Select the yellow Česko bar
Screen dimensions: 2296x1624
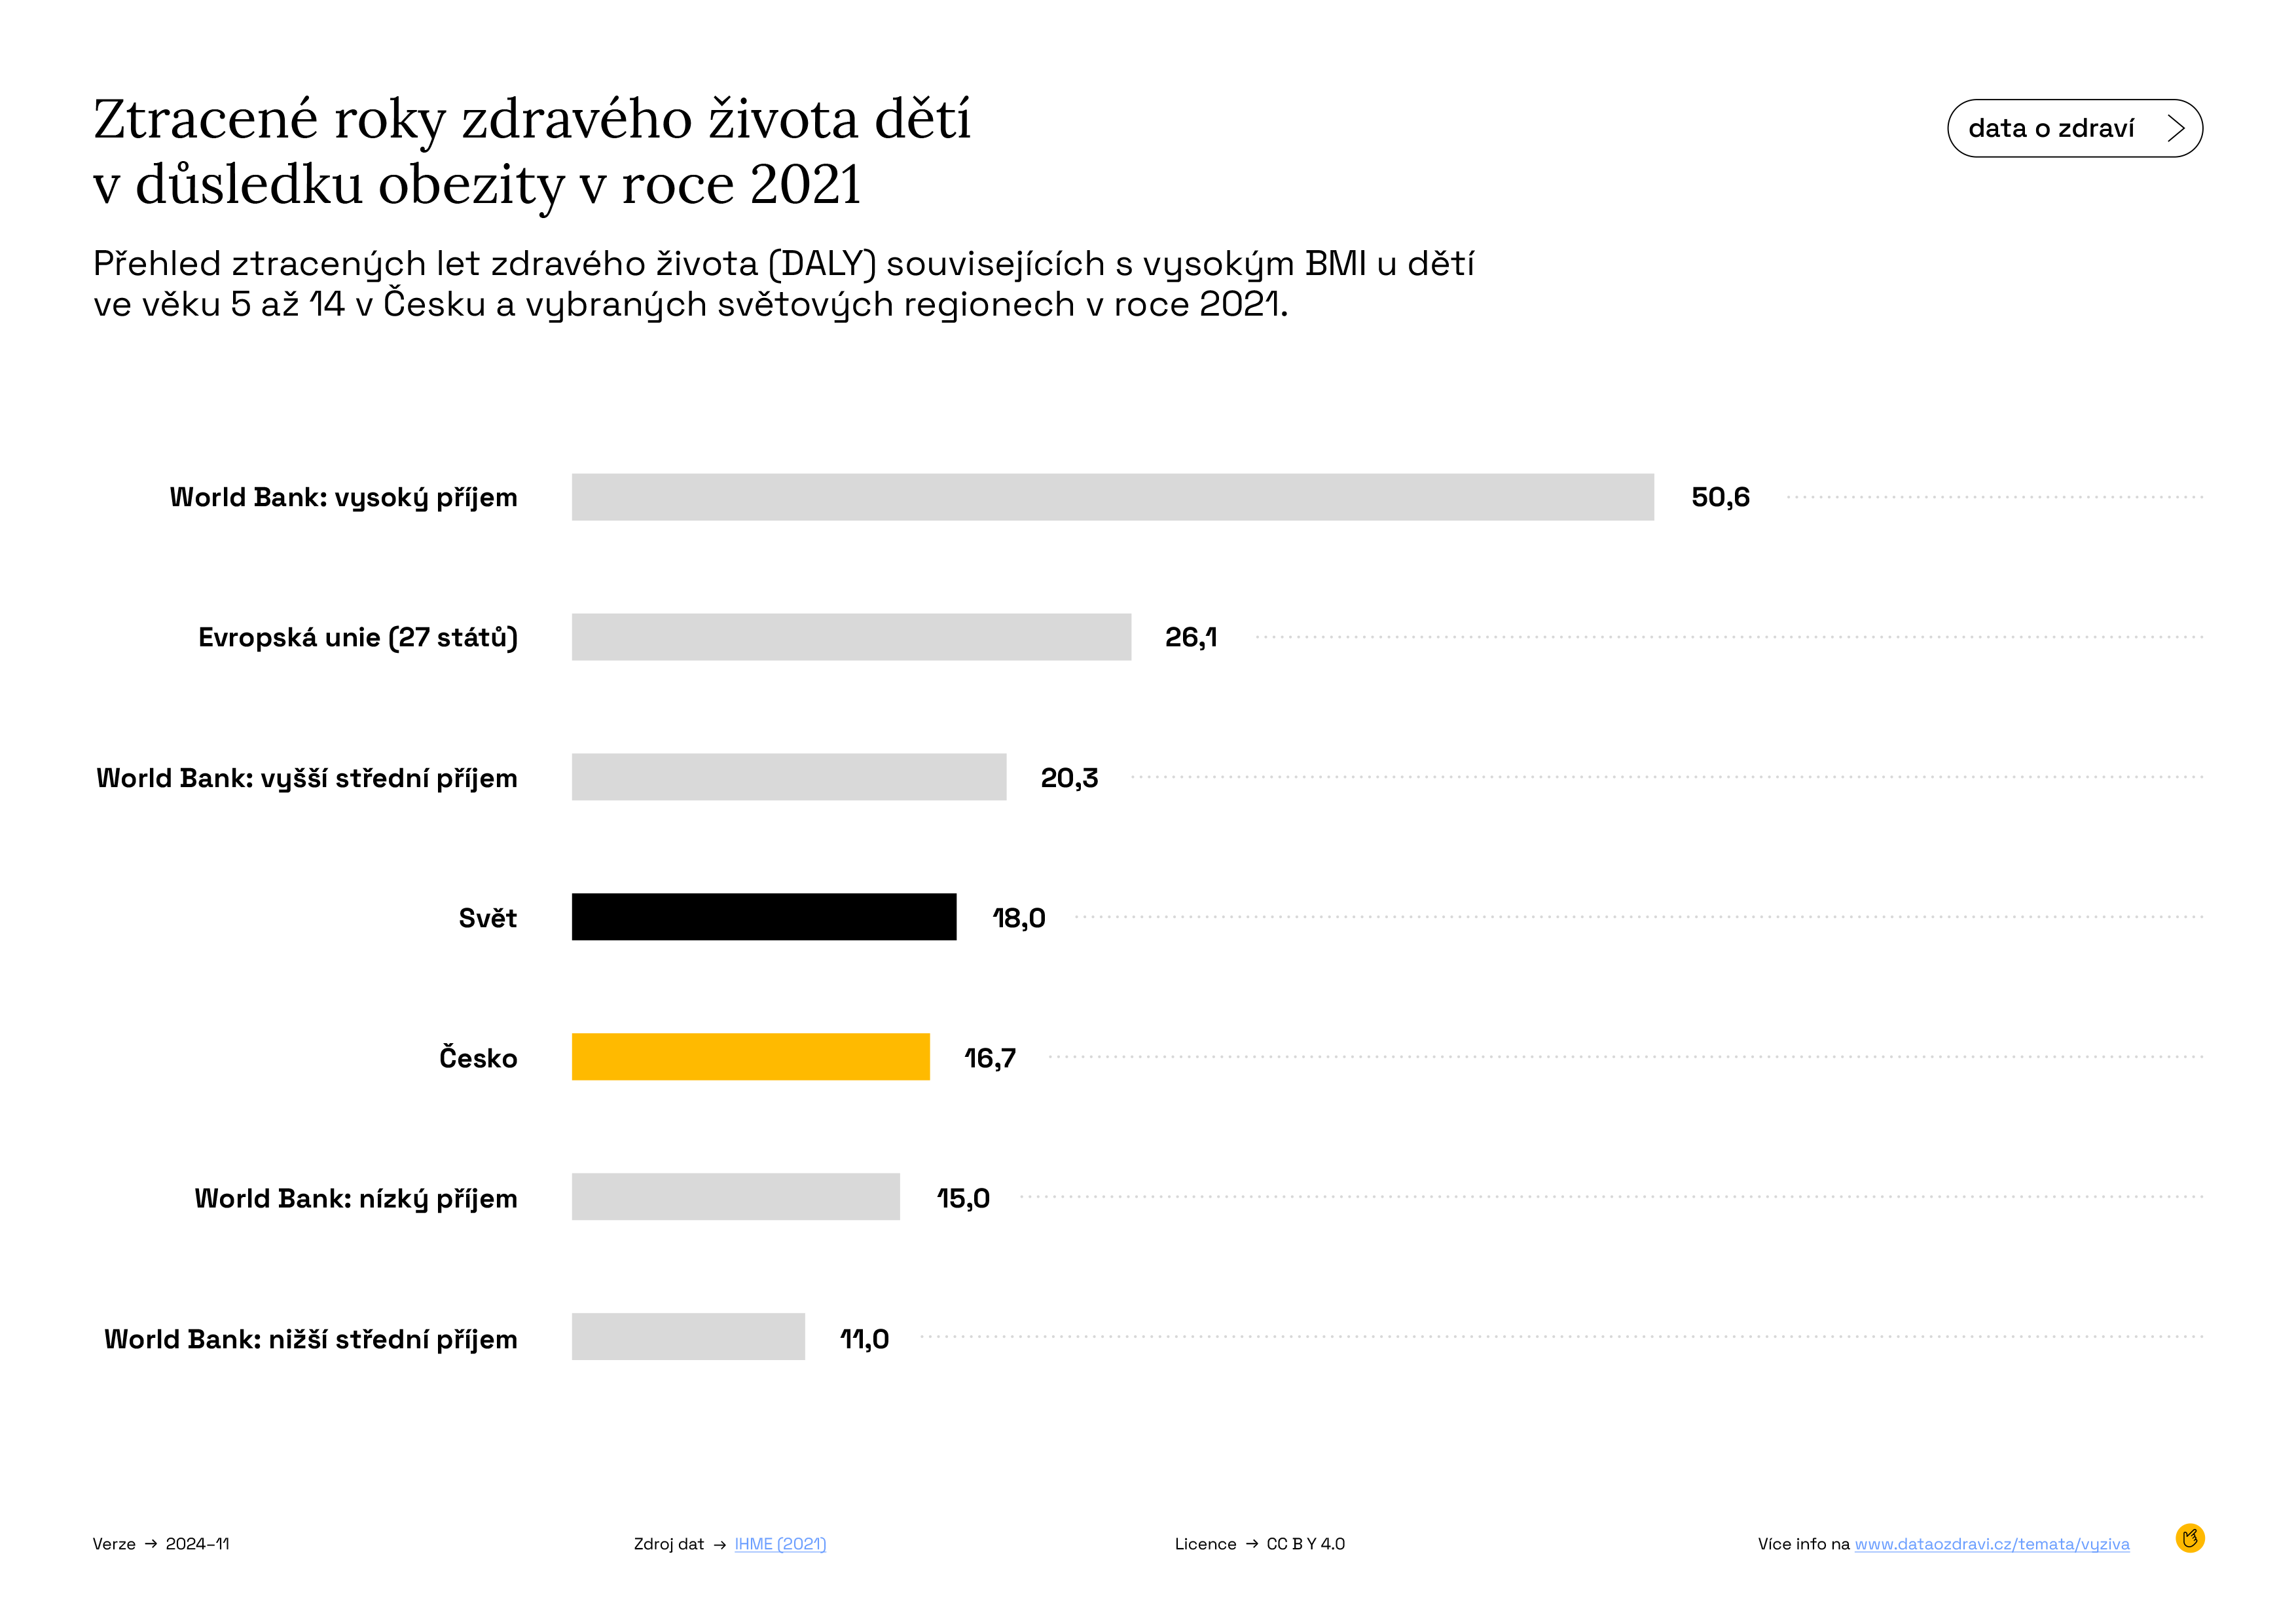pos(750,1057)
